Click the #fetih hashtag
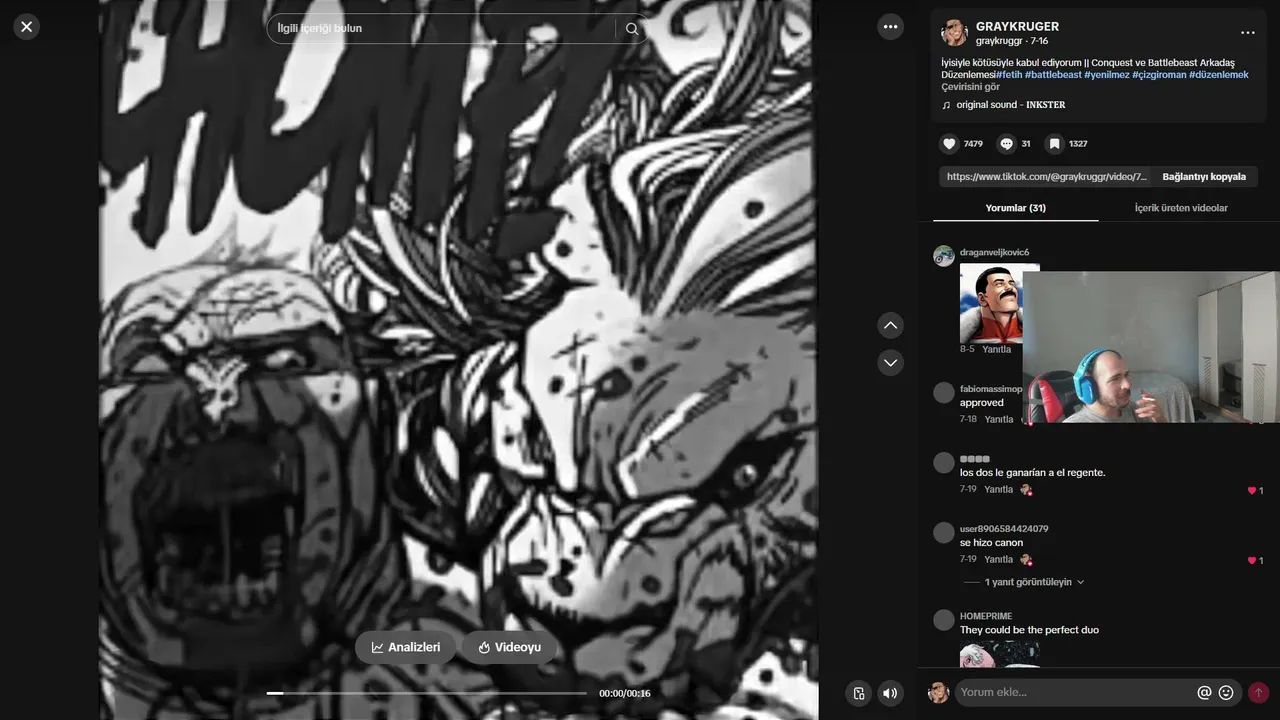 [x=1009, y=75]
